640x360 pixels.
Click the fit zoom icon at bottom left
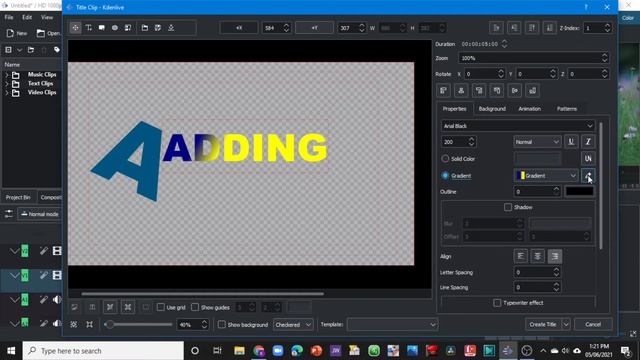pos(73,324)
